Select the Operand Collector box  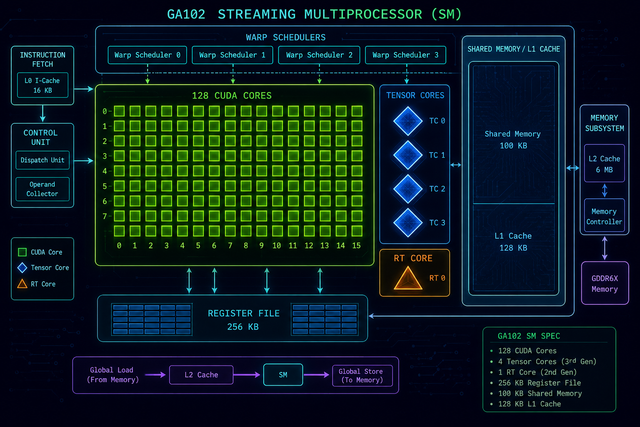(42, 189)
